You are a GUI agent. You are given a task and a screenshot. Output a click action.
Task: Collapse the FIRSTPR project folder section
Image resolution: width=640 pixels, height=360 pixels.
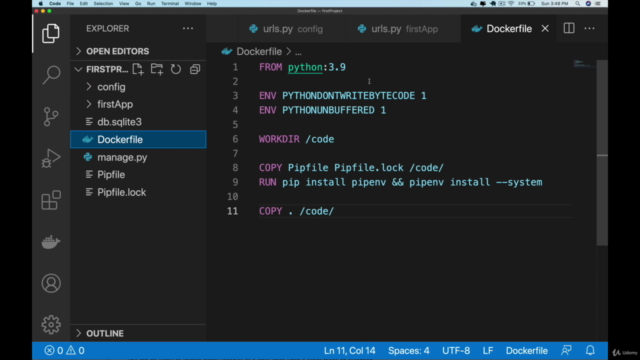(102, 69)
